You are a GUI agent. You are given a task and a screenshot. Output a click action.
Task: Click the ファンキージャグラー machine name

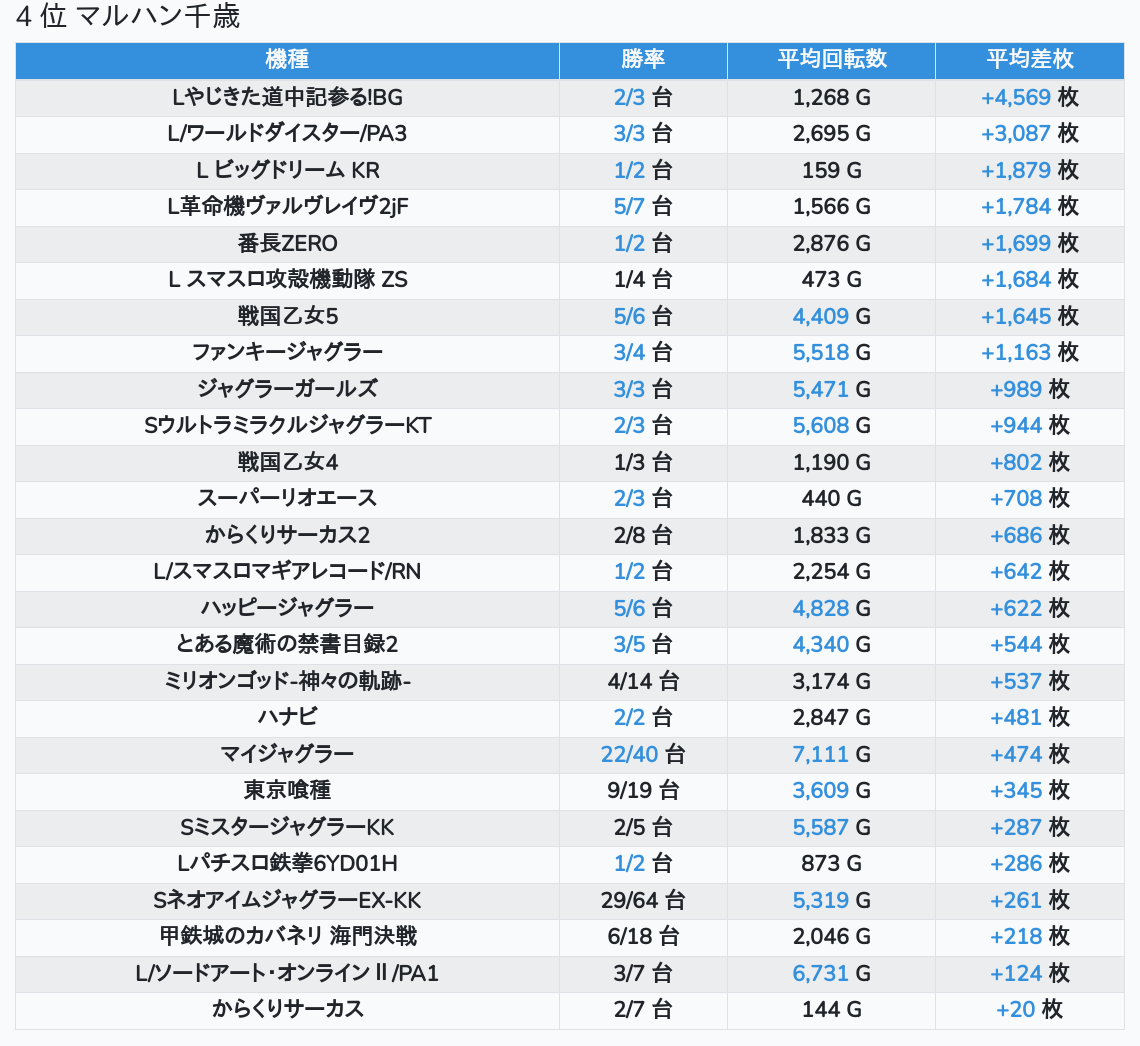coord(287,353)
